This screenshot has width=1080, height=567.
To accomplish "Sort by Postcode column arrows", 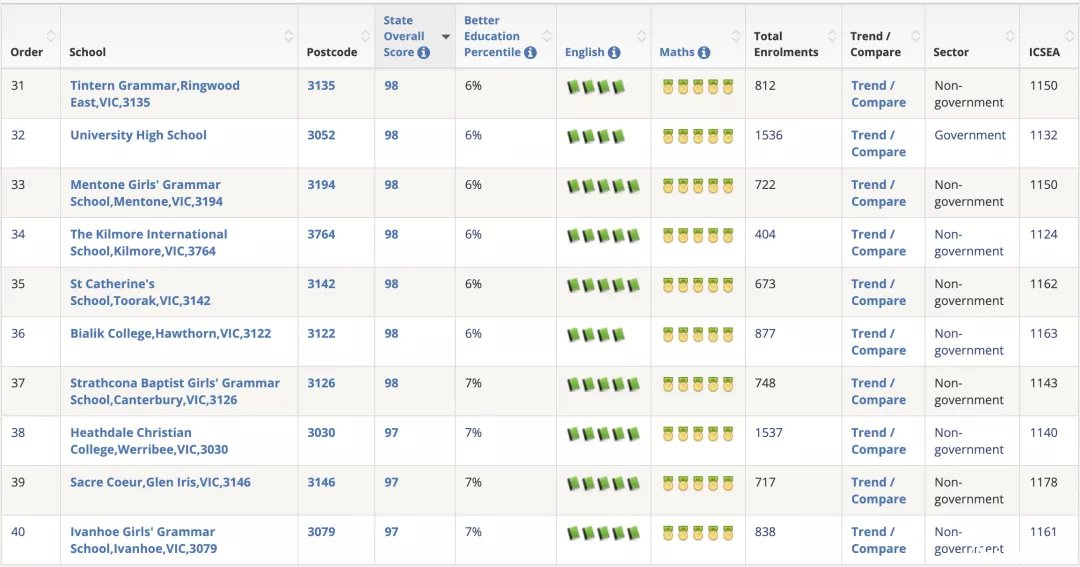I will pos(365,36).
